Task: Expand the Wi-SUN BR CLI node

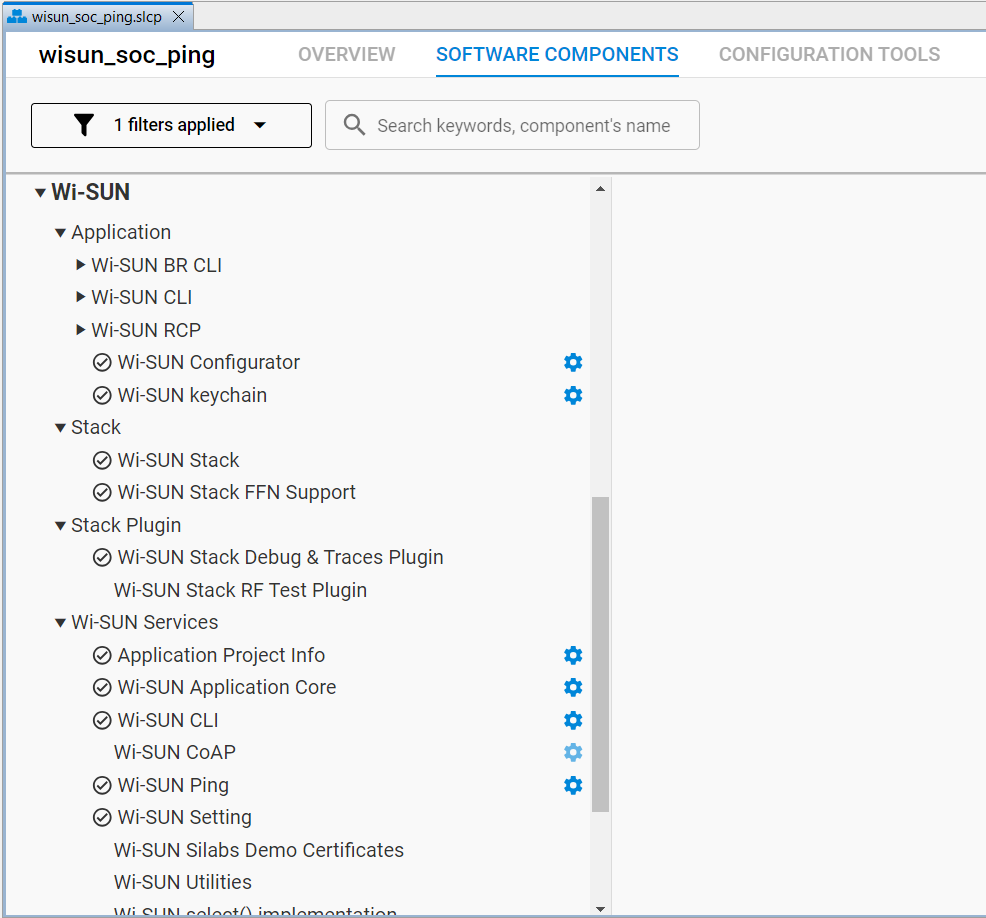Action: coord(80,265)
